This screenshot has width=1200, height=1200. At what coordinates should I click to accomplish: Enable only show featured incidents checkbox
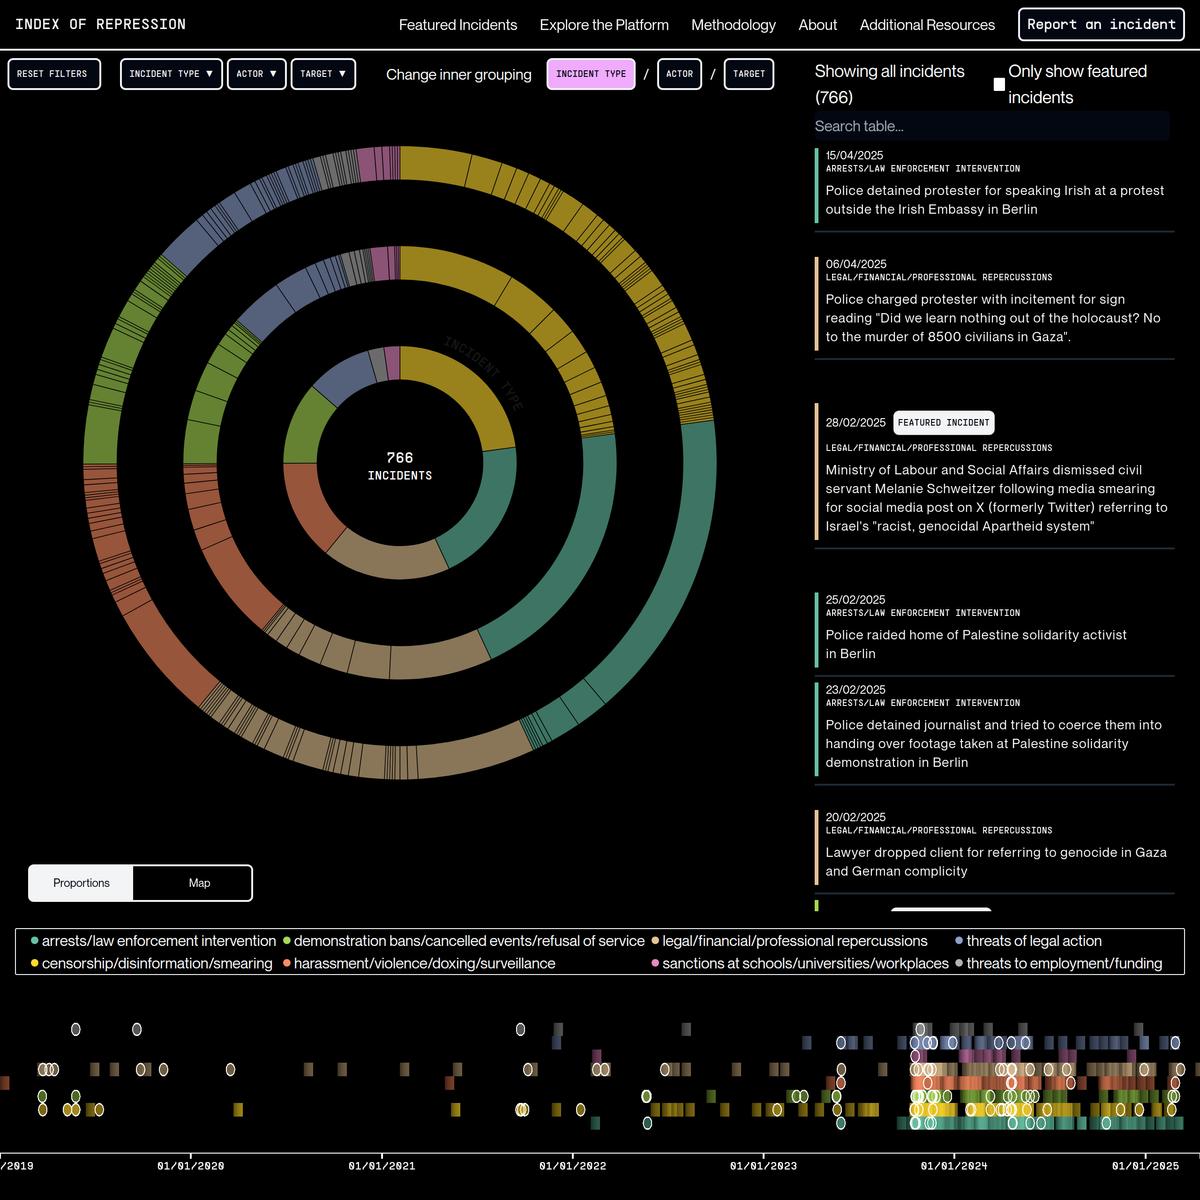[x=999, y=85]
